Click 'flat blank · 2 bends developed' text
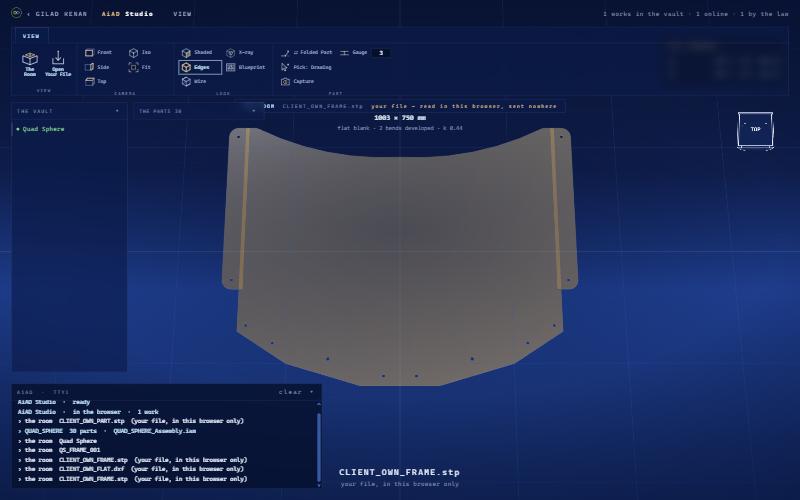The image size is (800, 500). (400, 128)
